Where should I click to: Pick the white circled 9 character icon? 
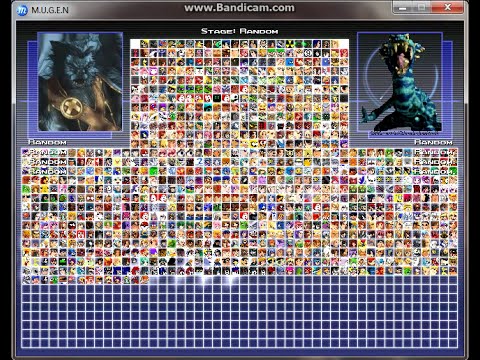tap(308, 53)
